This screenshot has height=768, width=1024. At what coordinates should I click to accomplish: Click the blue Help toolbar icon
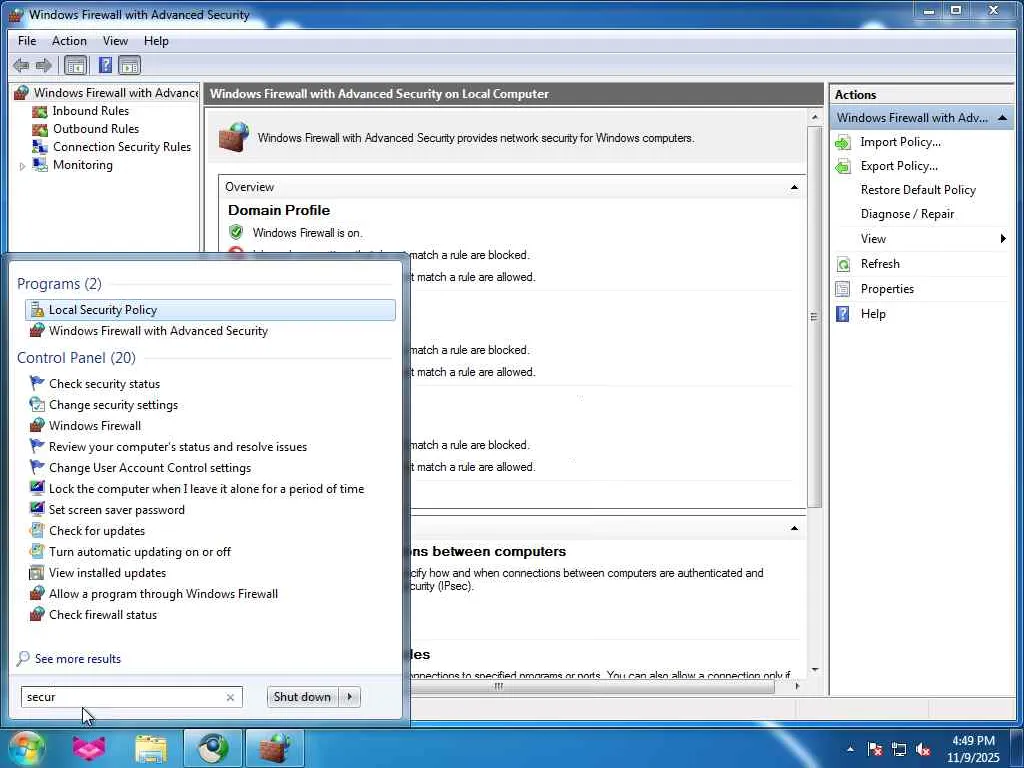click(x=104, y=65)
